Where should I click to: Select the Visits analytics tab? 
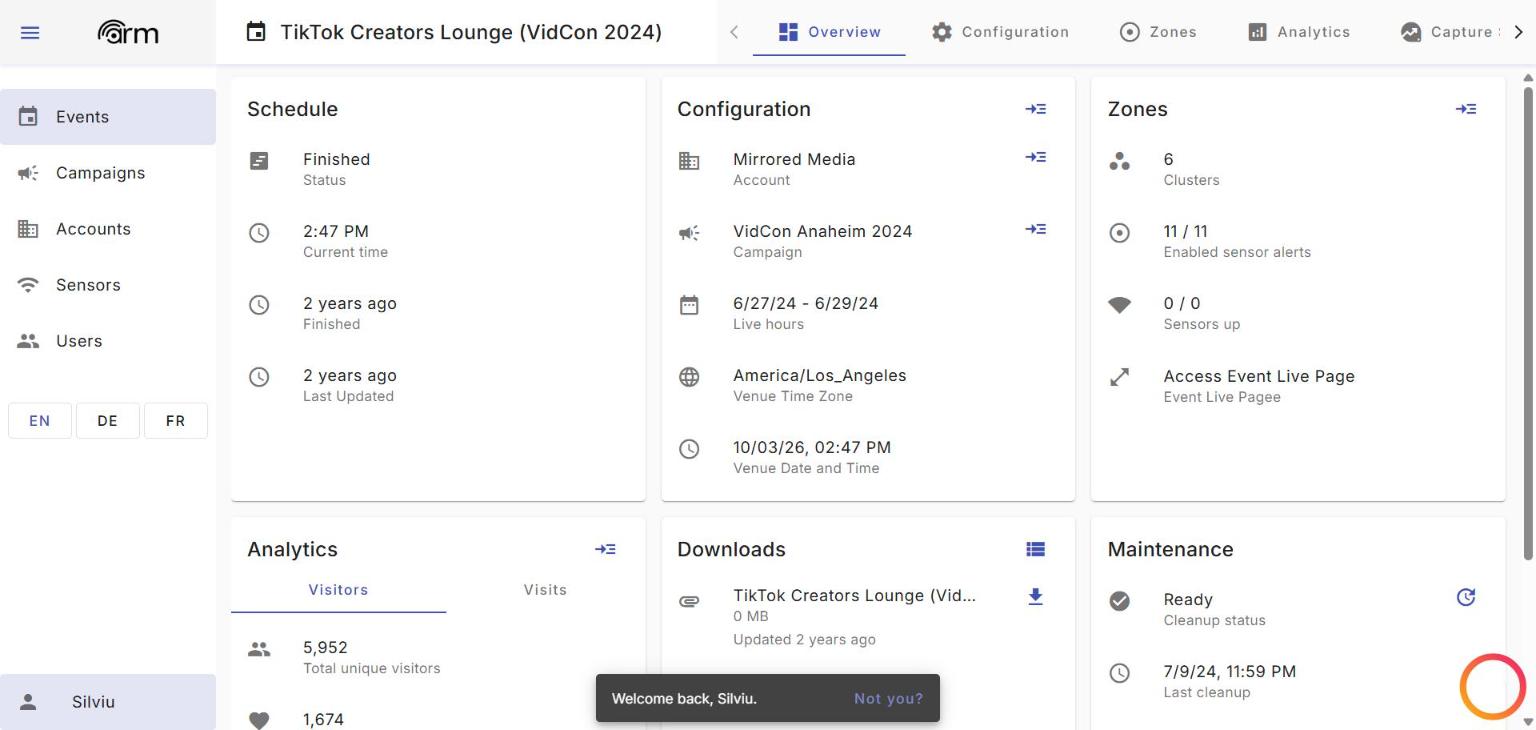545,590
